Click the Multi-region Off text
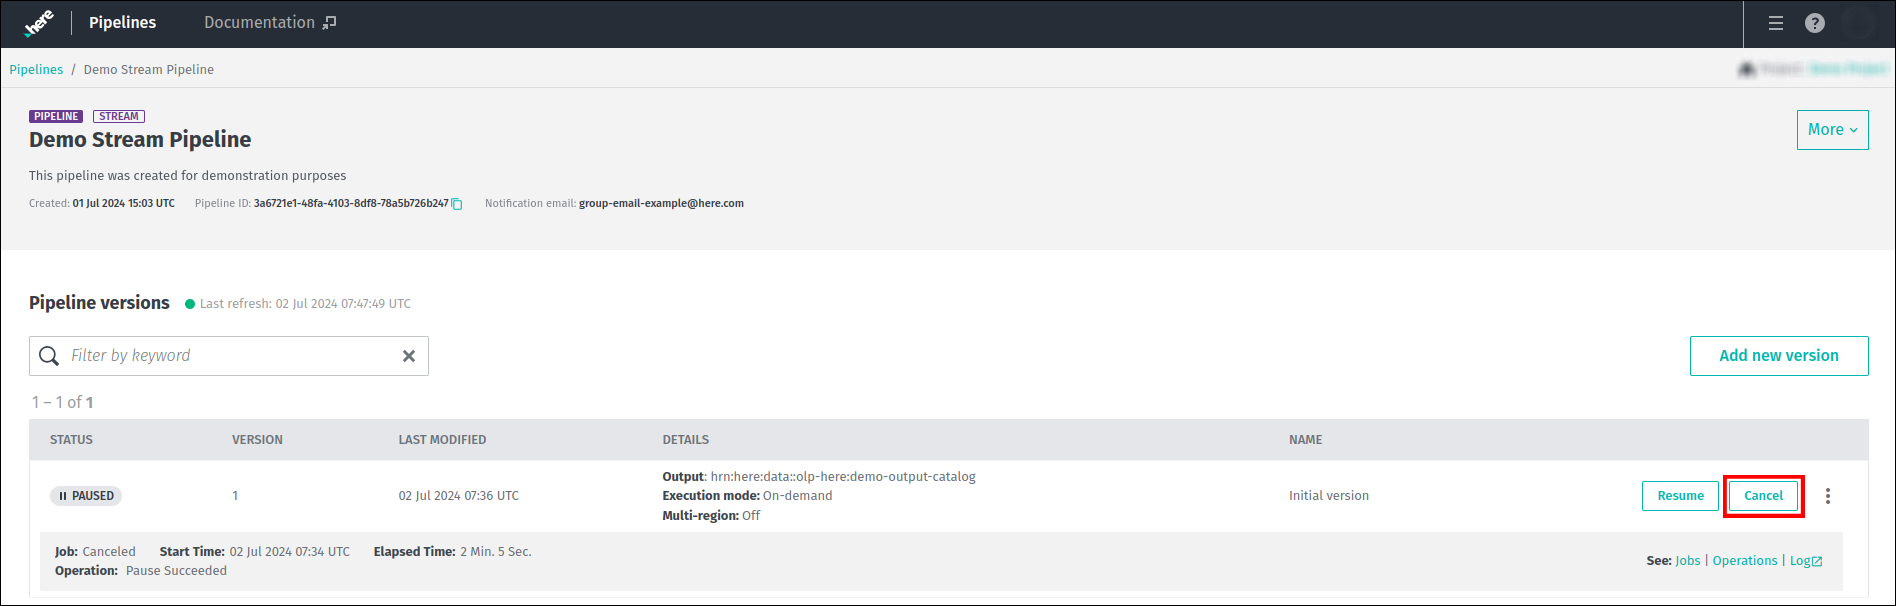 click(711, 516)
